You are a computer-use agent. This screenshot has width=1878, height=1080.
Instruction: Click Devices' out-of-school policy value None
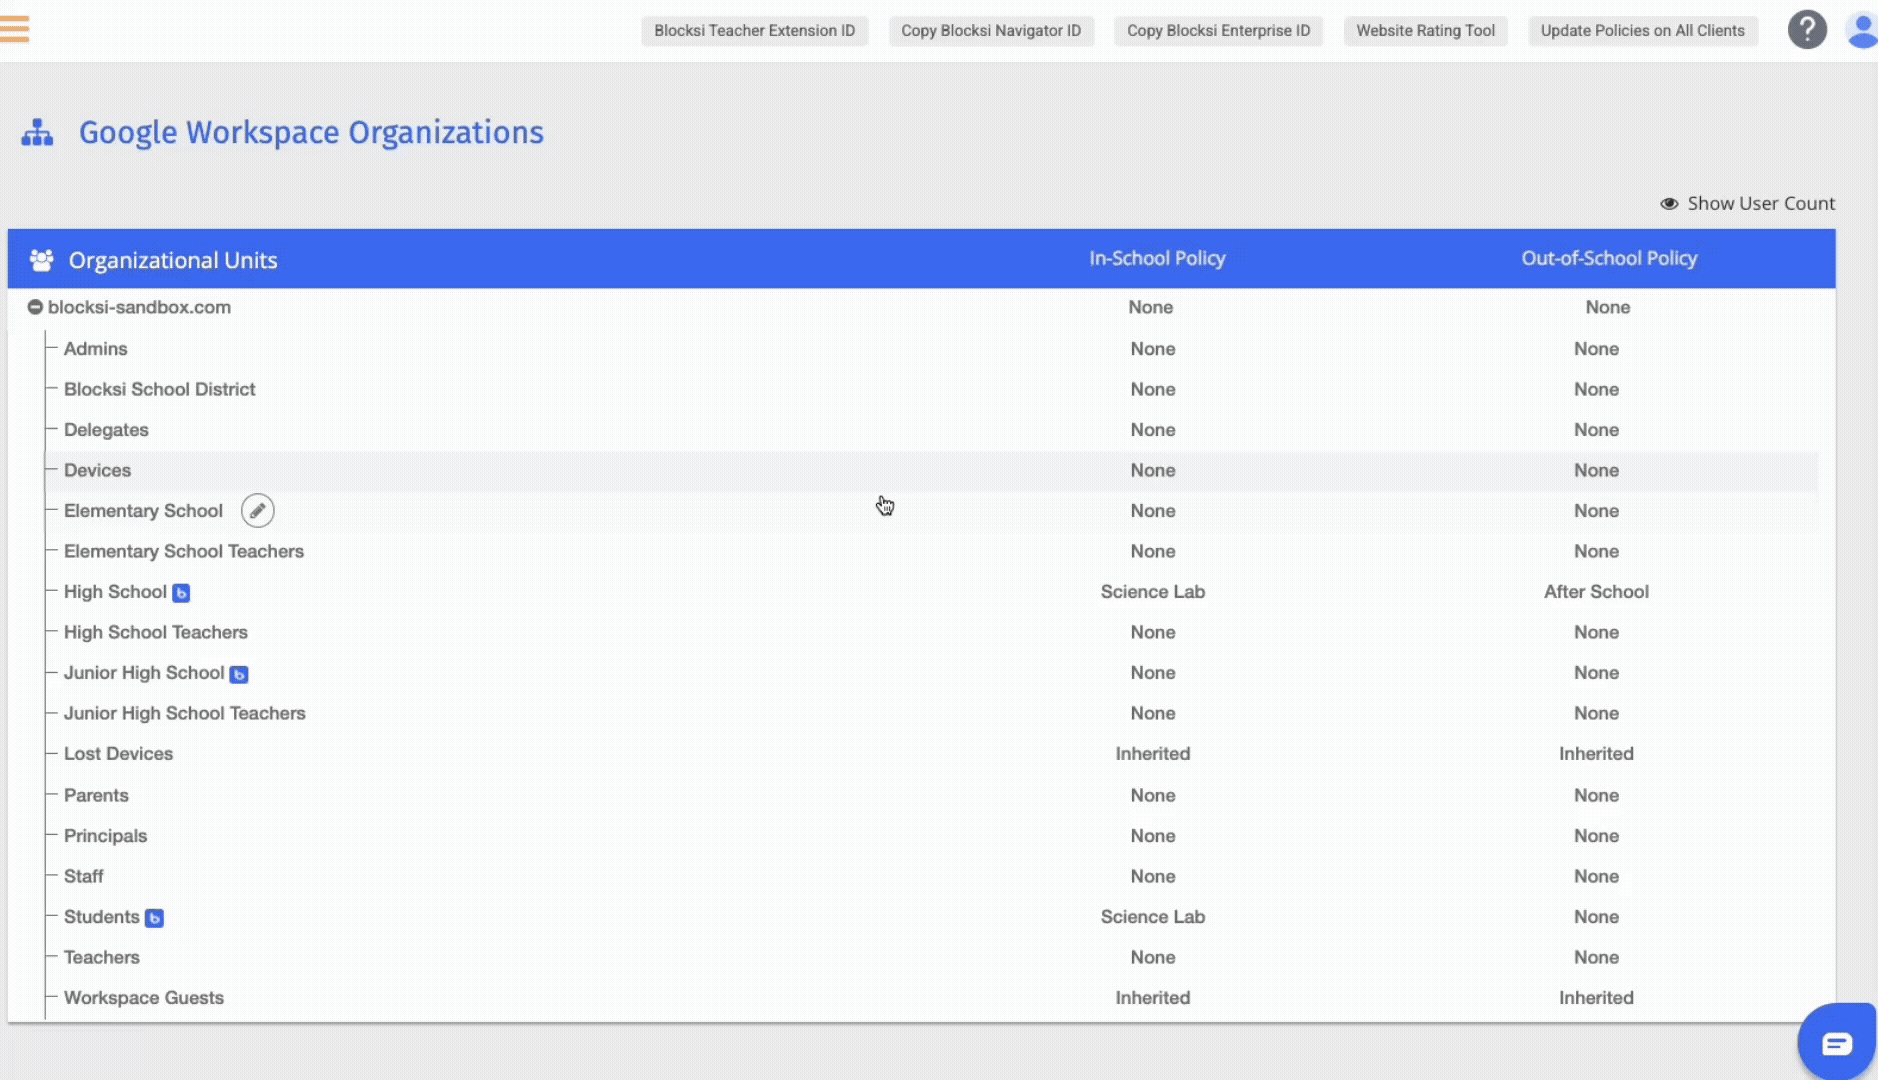[x=1596, y=470]
